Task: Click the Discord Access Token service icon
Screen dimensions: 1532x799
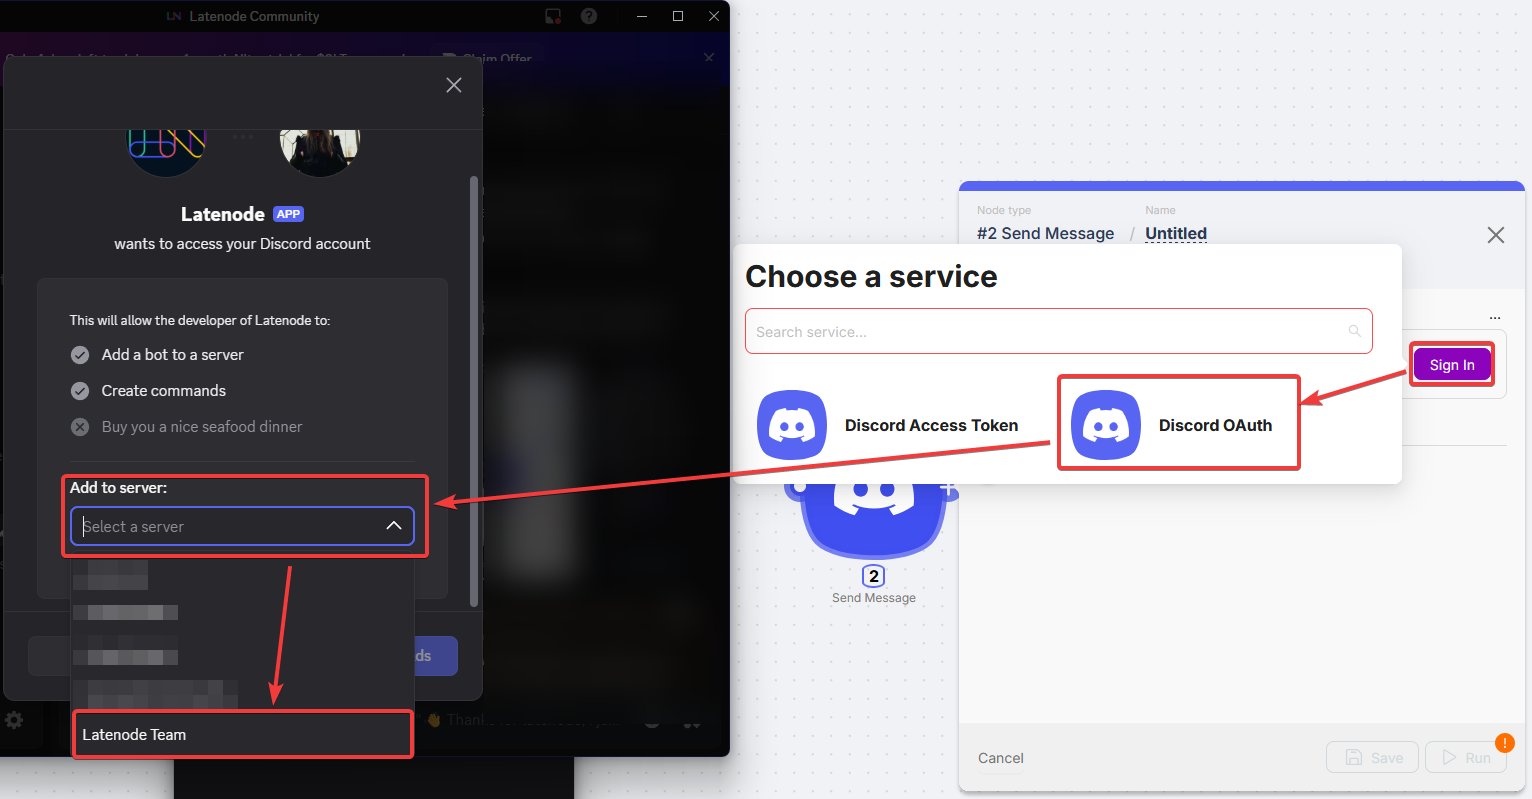Action: (x=792, y=424)
